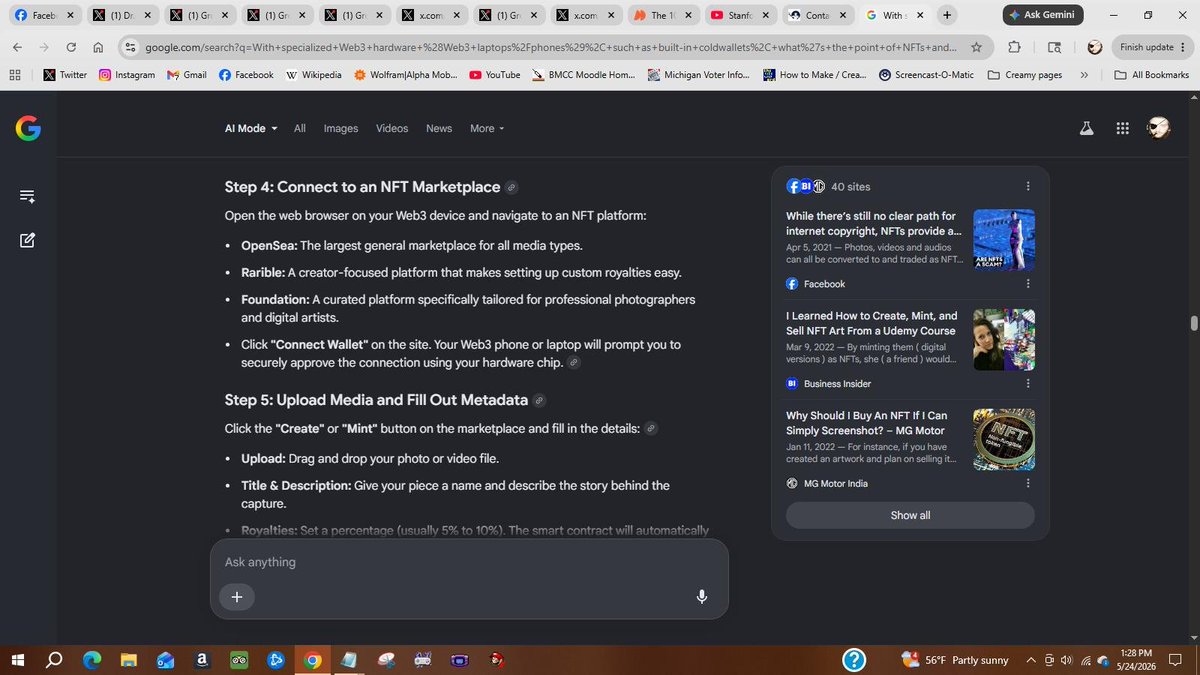Open the Wikipedia bookmark
This screenshot has height=675, width=1200.
click(313, 75)
